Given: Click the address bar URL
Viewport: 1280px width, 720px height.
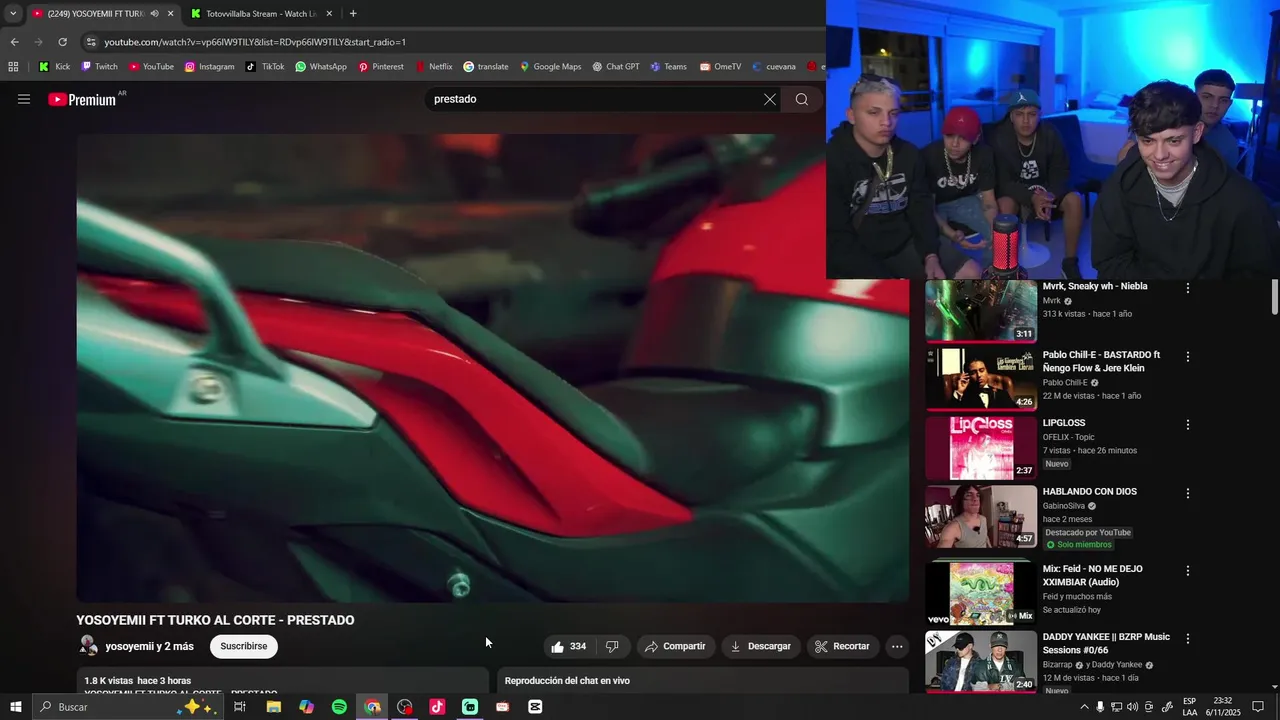Looking at the screenshot, I should pos(255,42).
